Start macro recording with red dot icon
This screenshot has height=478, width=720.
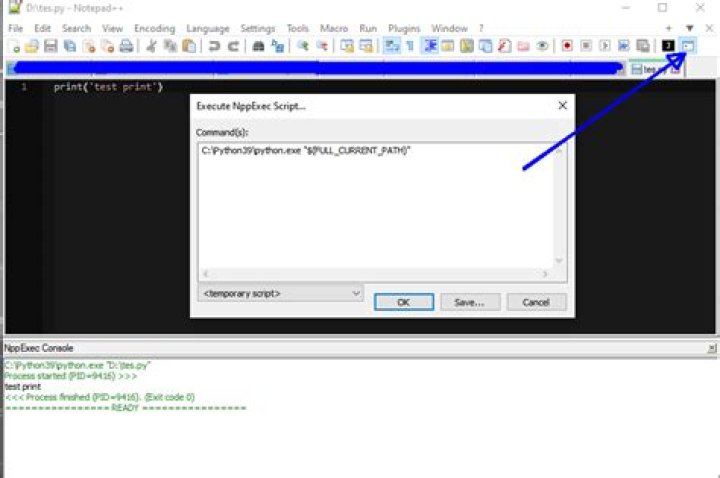point(567,46)
